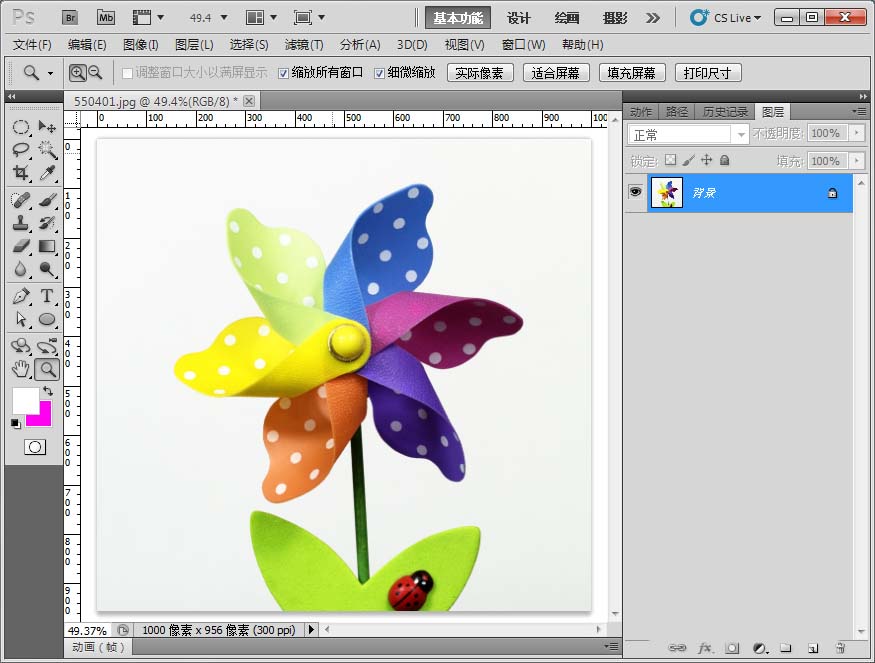The height and width of the screenshot is (663, 875).
Task: Click the add layer style fx icon
Action: (x=704, y=648)
